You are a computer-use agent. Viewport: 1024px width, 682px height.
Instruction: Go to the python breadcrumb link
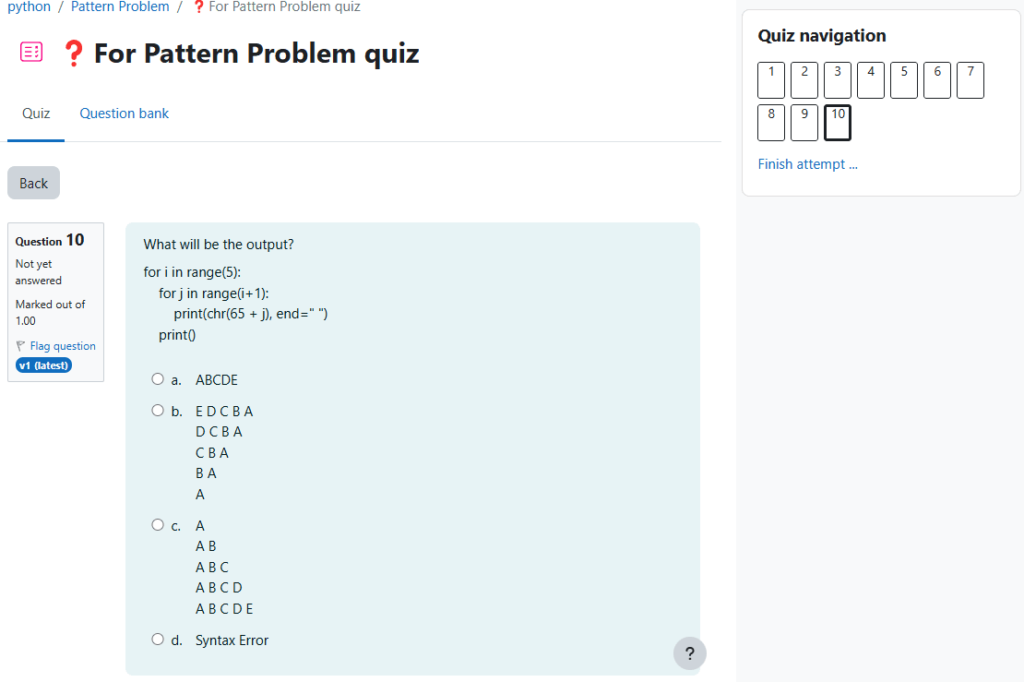point(29,7)
